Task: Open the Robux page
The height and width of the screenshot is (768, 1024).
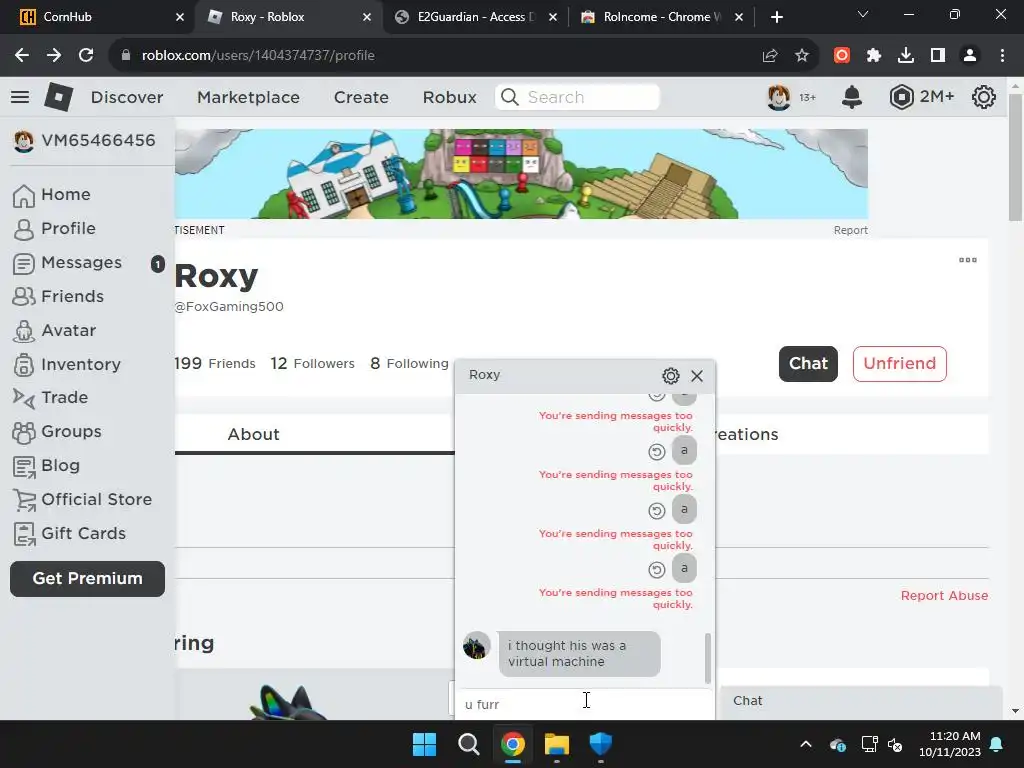Action: pyautogui.click(x=449, y=97)
